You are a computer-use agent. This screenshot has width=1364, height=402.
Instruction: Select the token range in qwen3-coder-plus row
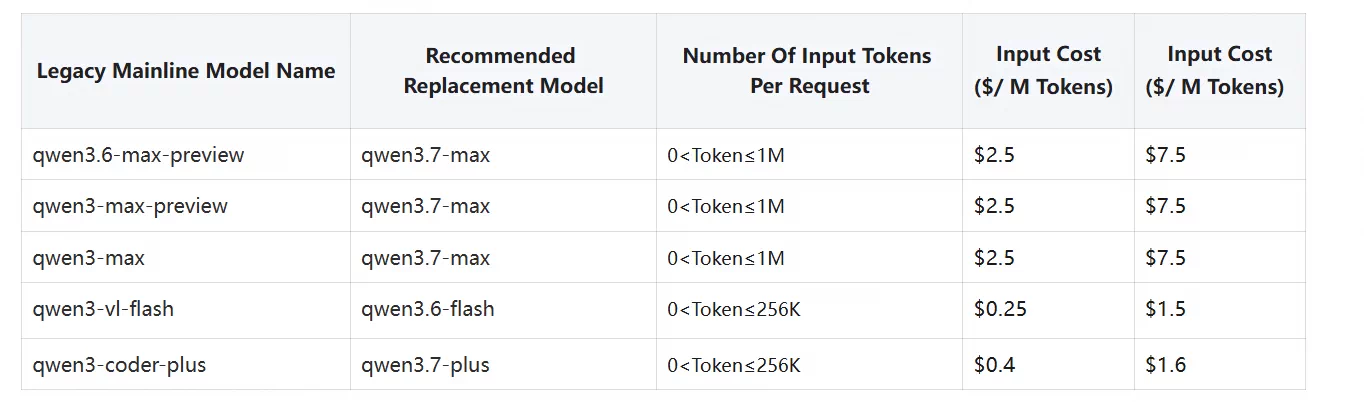(x=734, y=365)
